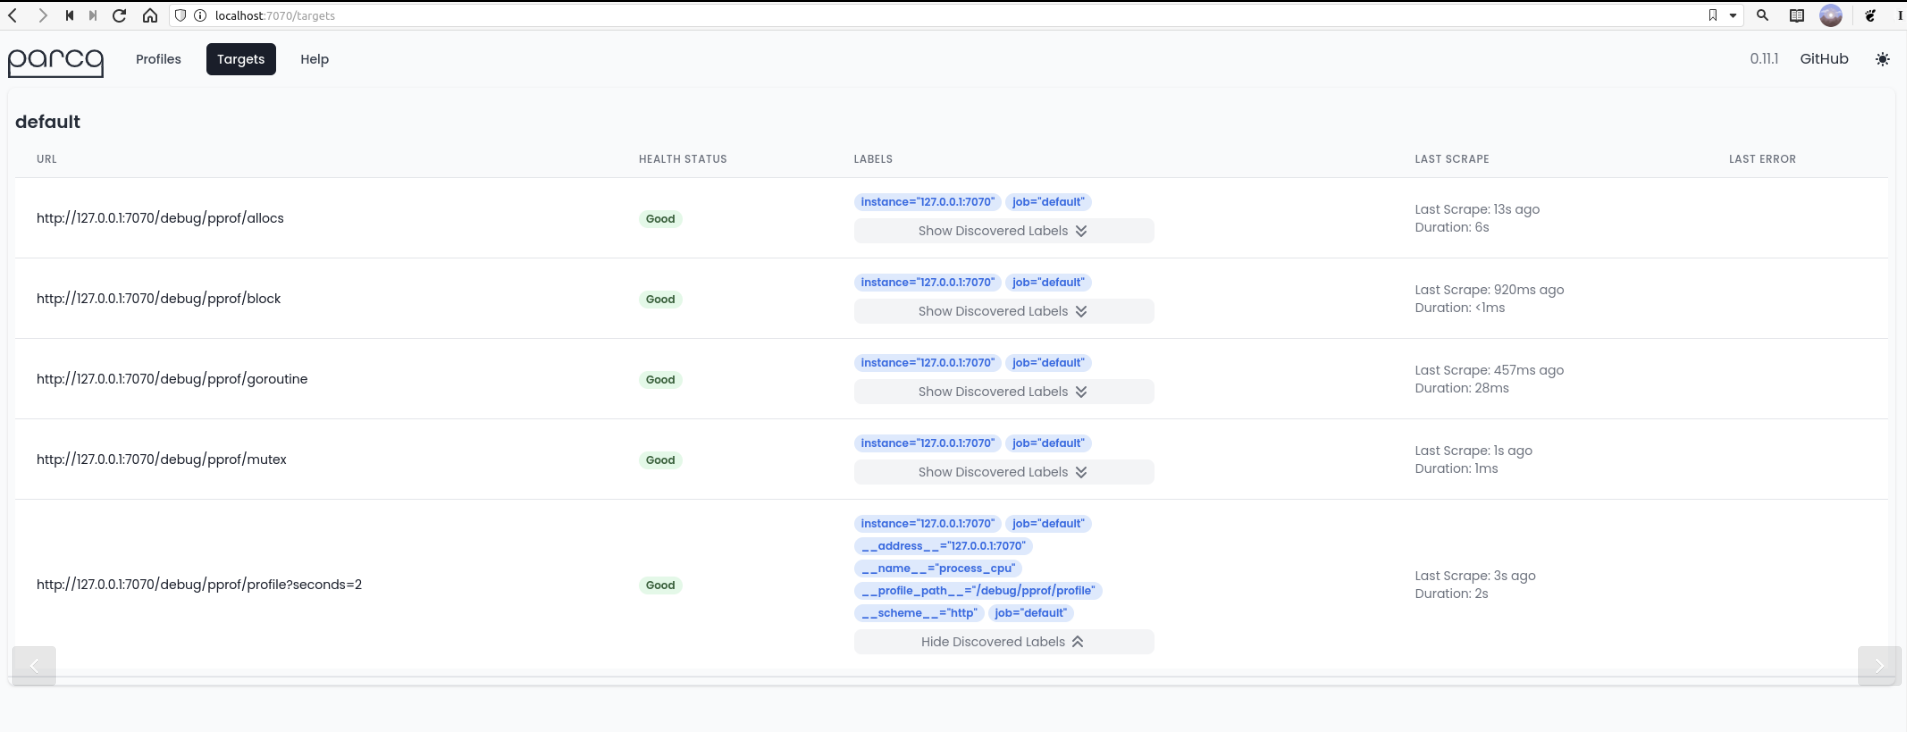This screenshot has height=732, width=1907.
Task: Click job="default" chip in block row
Action: pos(1048,282)
